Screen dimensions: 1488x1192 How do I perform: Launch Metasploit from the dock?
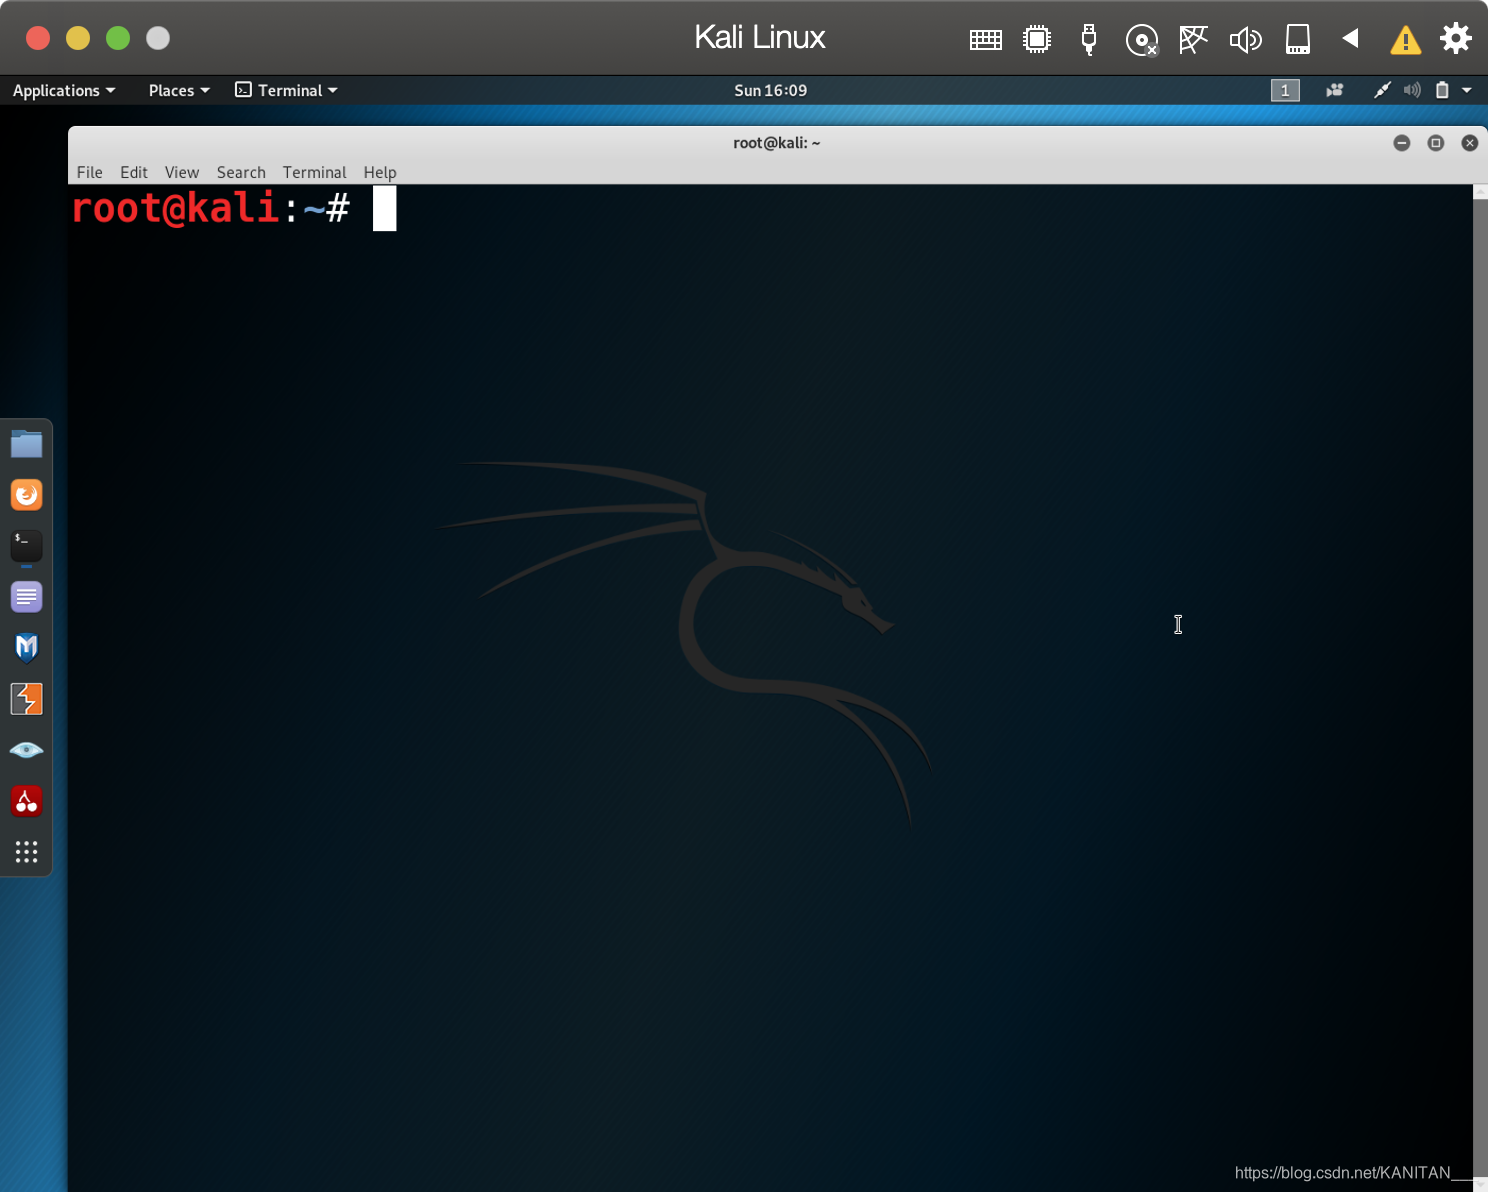(26, 648)
